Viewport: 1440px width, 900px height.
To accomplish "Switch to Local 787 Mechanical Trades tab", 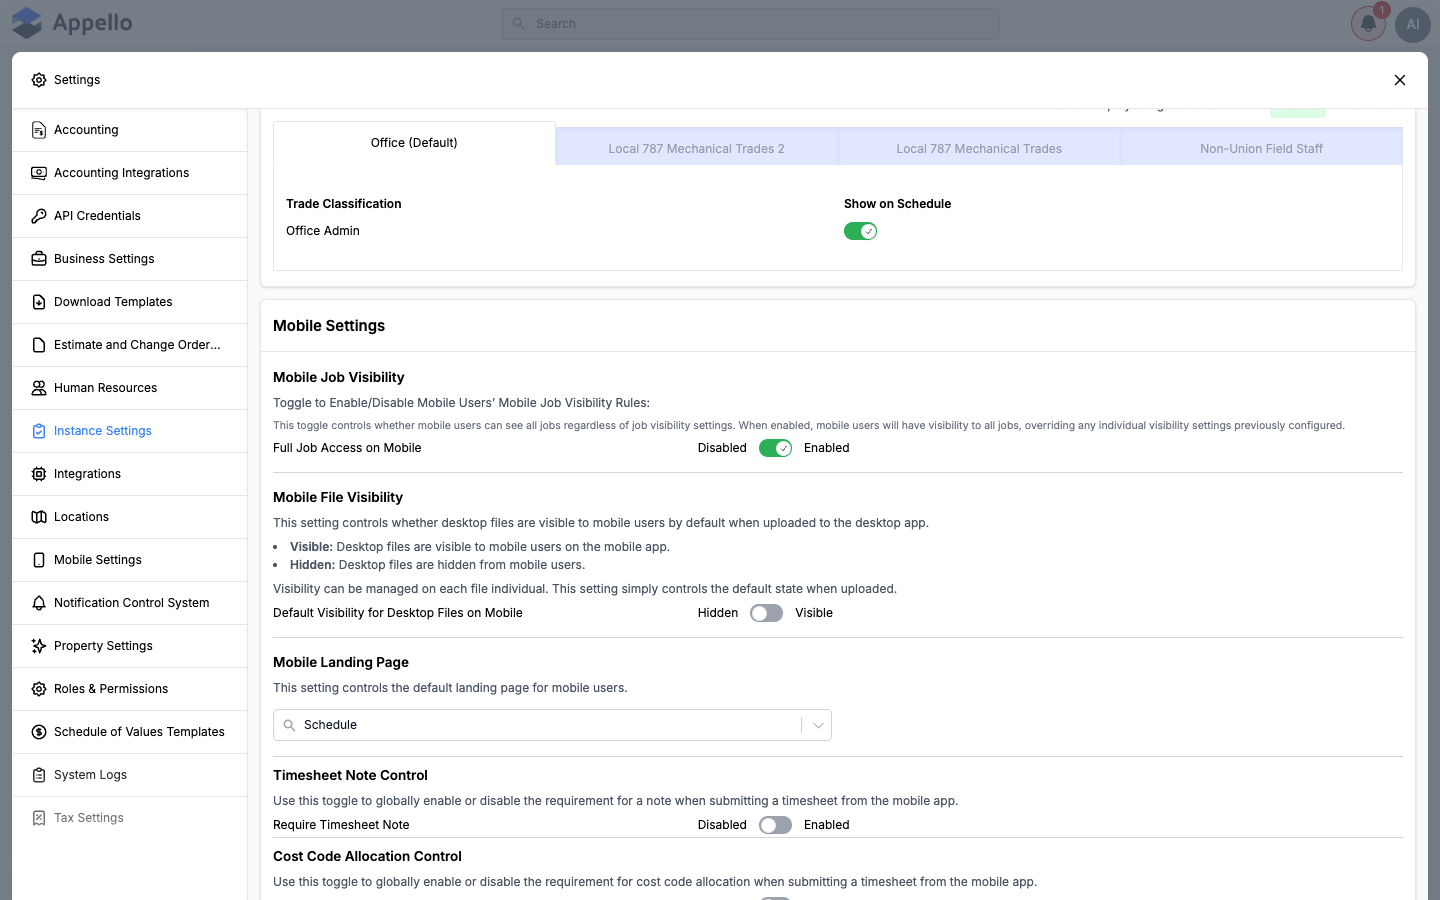I will click(x=979, y=149).
